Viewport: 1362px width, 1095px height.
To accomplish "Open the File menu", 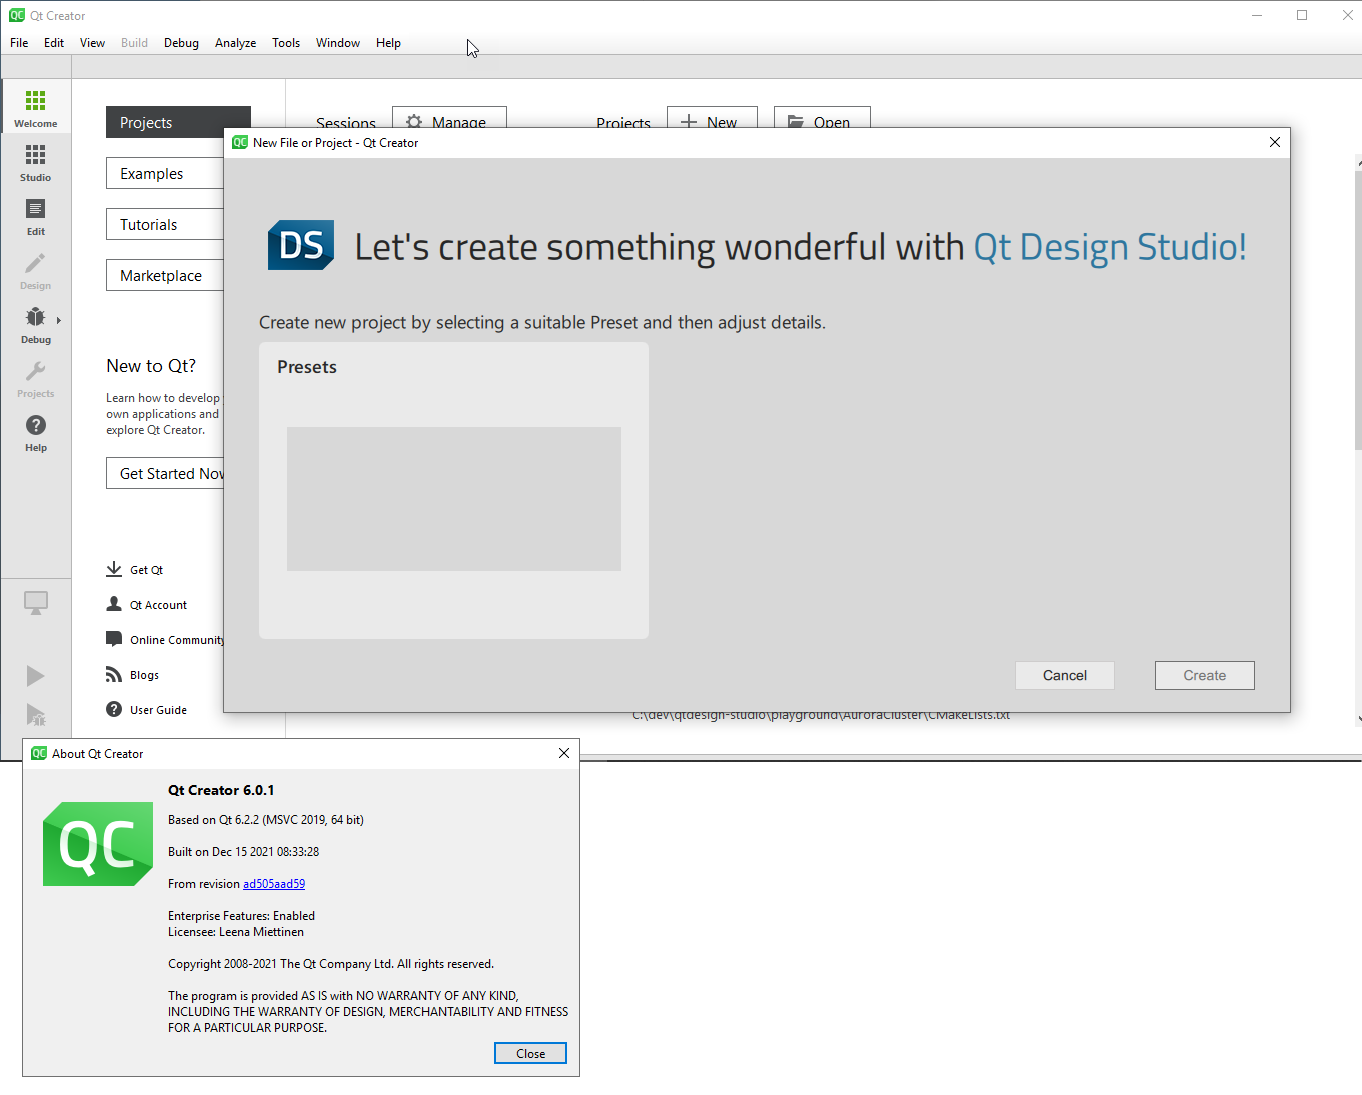I will pos(19,43).
